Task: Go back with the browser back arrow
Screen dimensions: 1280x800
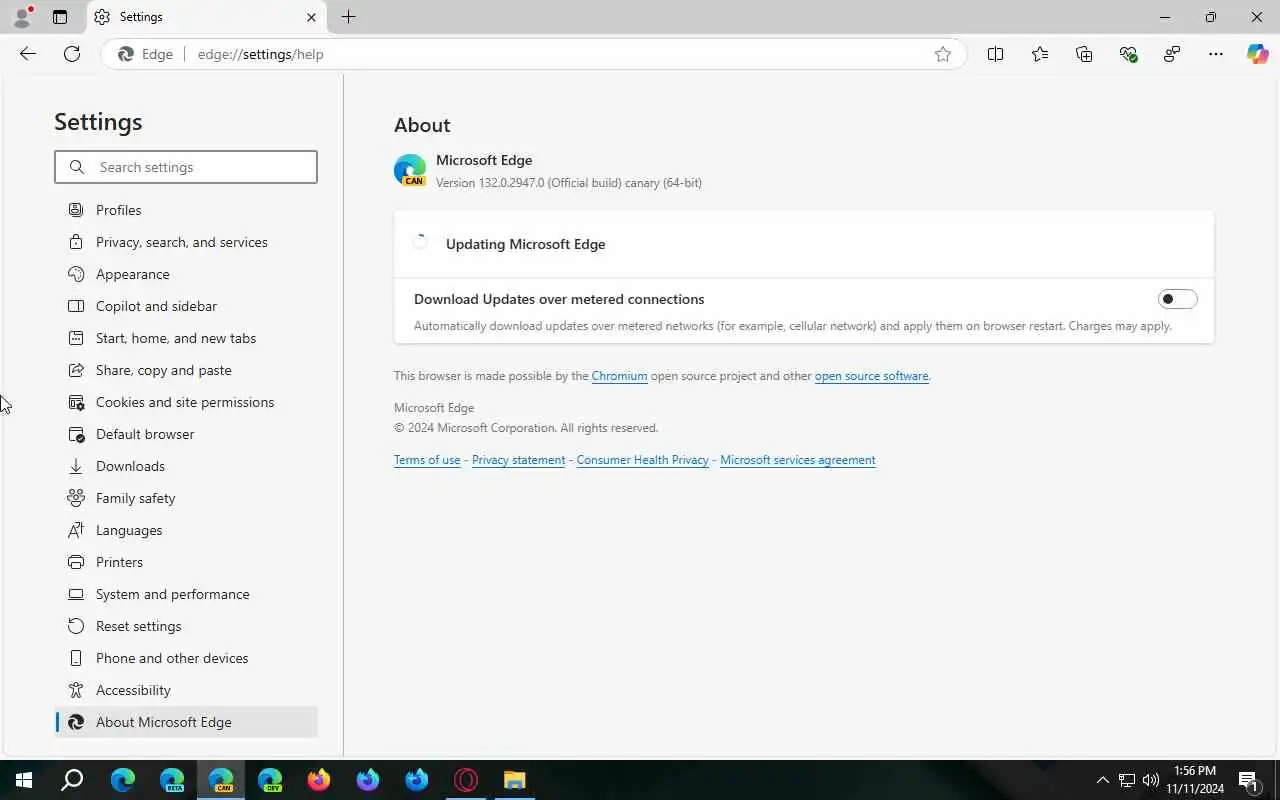Action: 28,54
